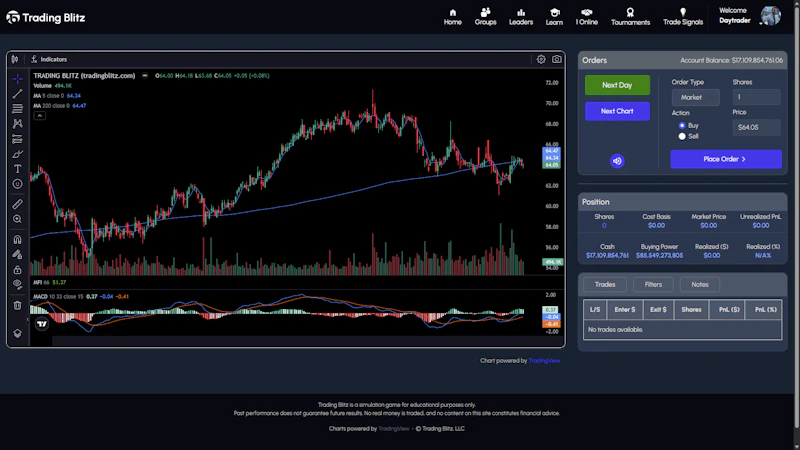The width and height of the screenshot is (800, 450).
Task: Click the MA 200 close indicator label
Action: click(49, 106)
